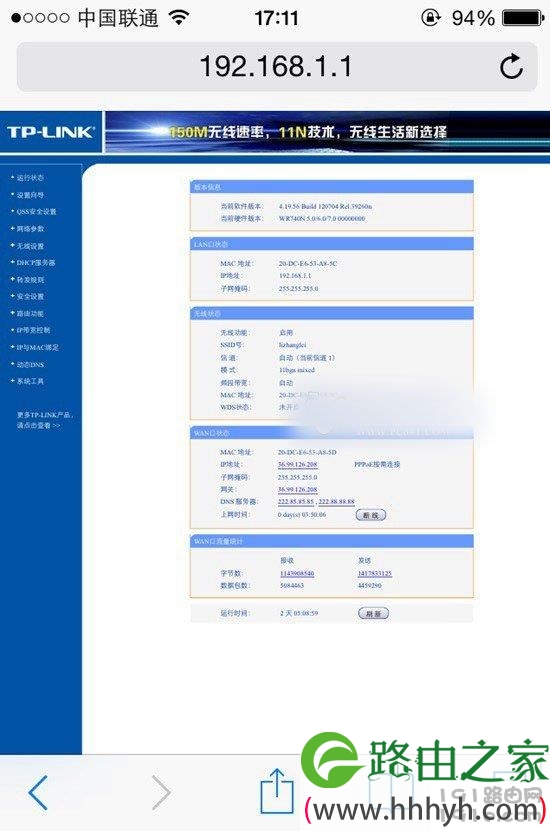The image size is (550, 831).
Task: Expand 系统工具 menu section
Action: (x=30, y=381)
